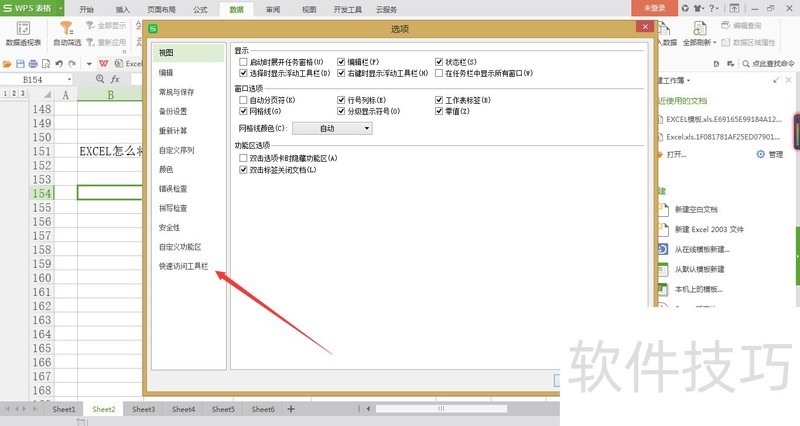Click the skin shirt icon in title bar

click(697, 8)
